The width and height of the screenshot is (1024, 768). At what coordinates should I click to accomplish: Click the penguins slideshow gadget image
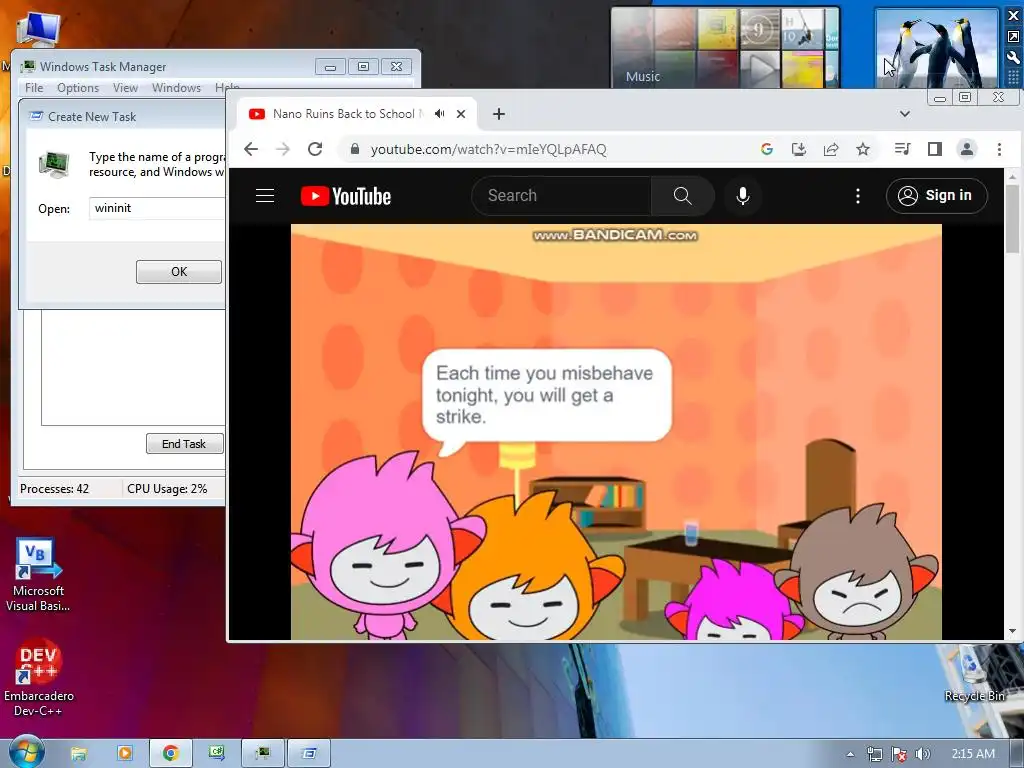pos(936,48)
